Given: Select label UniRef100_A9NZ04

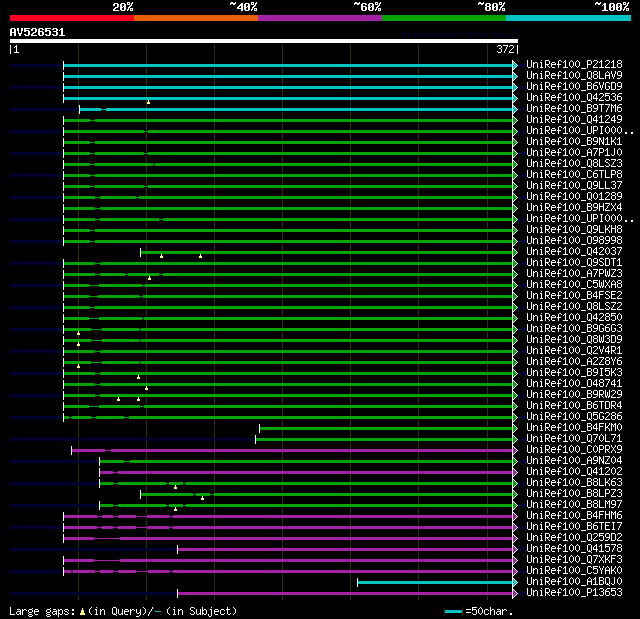Looking at the screenshot, I should tap(574, 461).
